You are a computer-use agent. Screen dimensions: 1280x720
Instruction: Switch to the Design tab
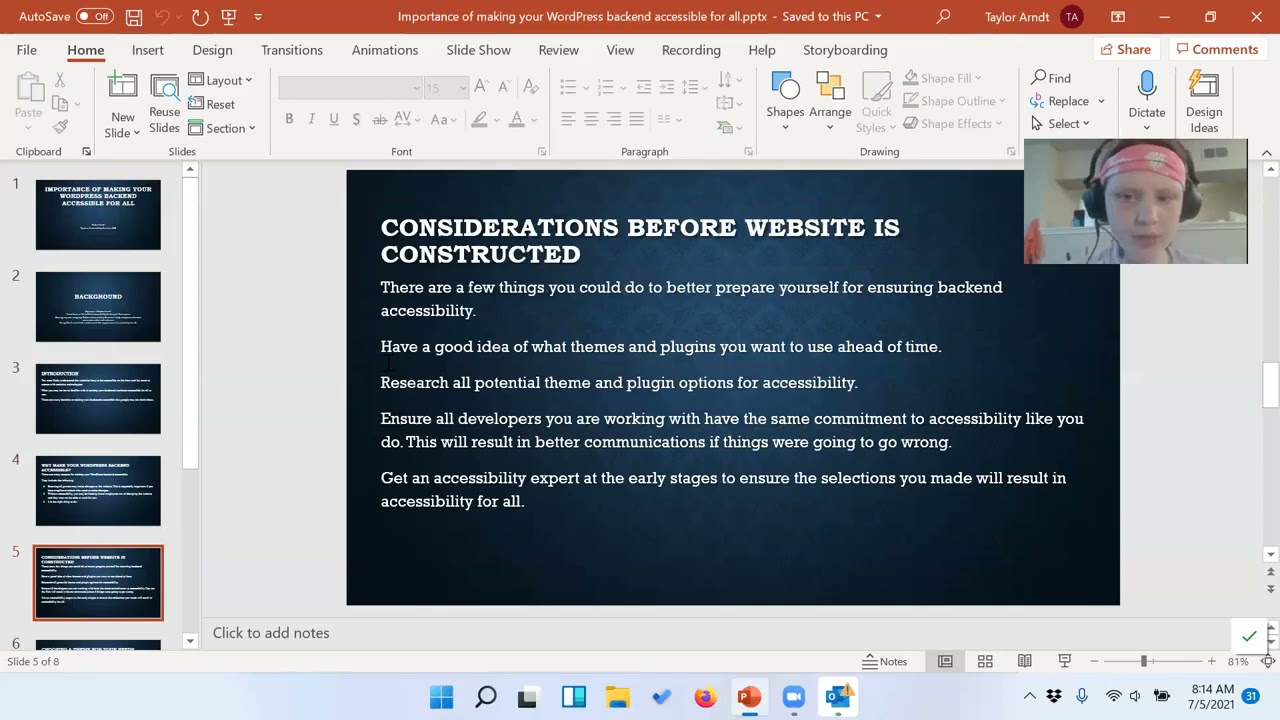point(212,50)
